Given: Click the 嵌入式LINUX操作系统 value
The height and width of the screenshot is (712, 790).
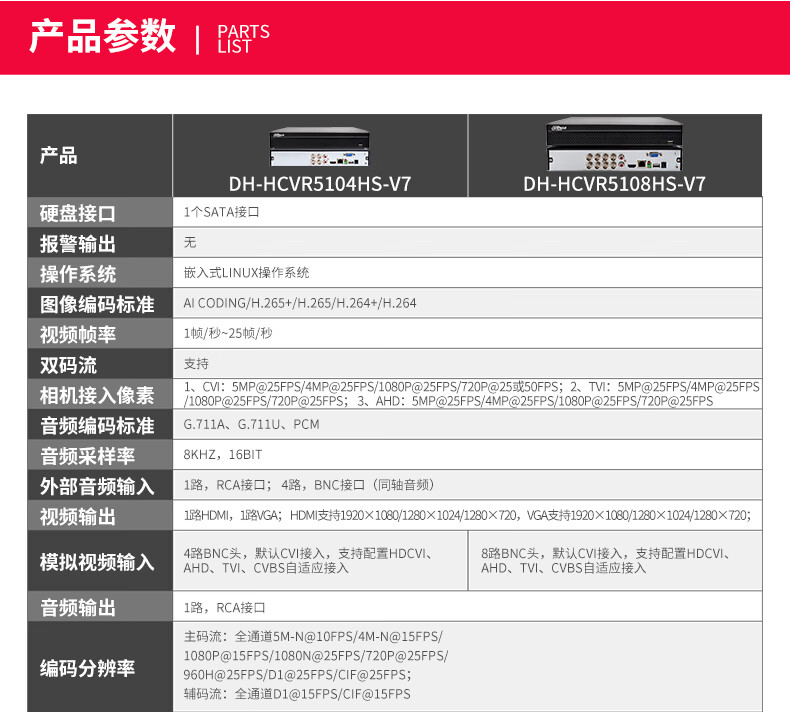Looking at the screenshot, I should pos(246,273).
